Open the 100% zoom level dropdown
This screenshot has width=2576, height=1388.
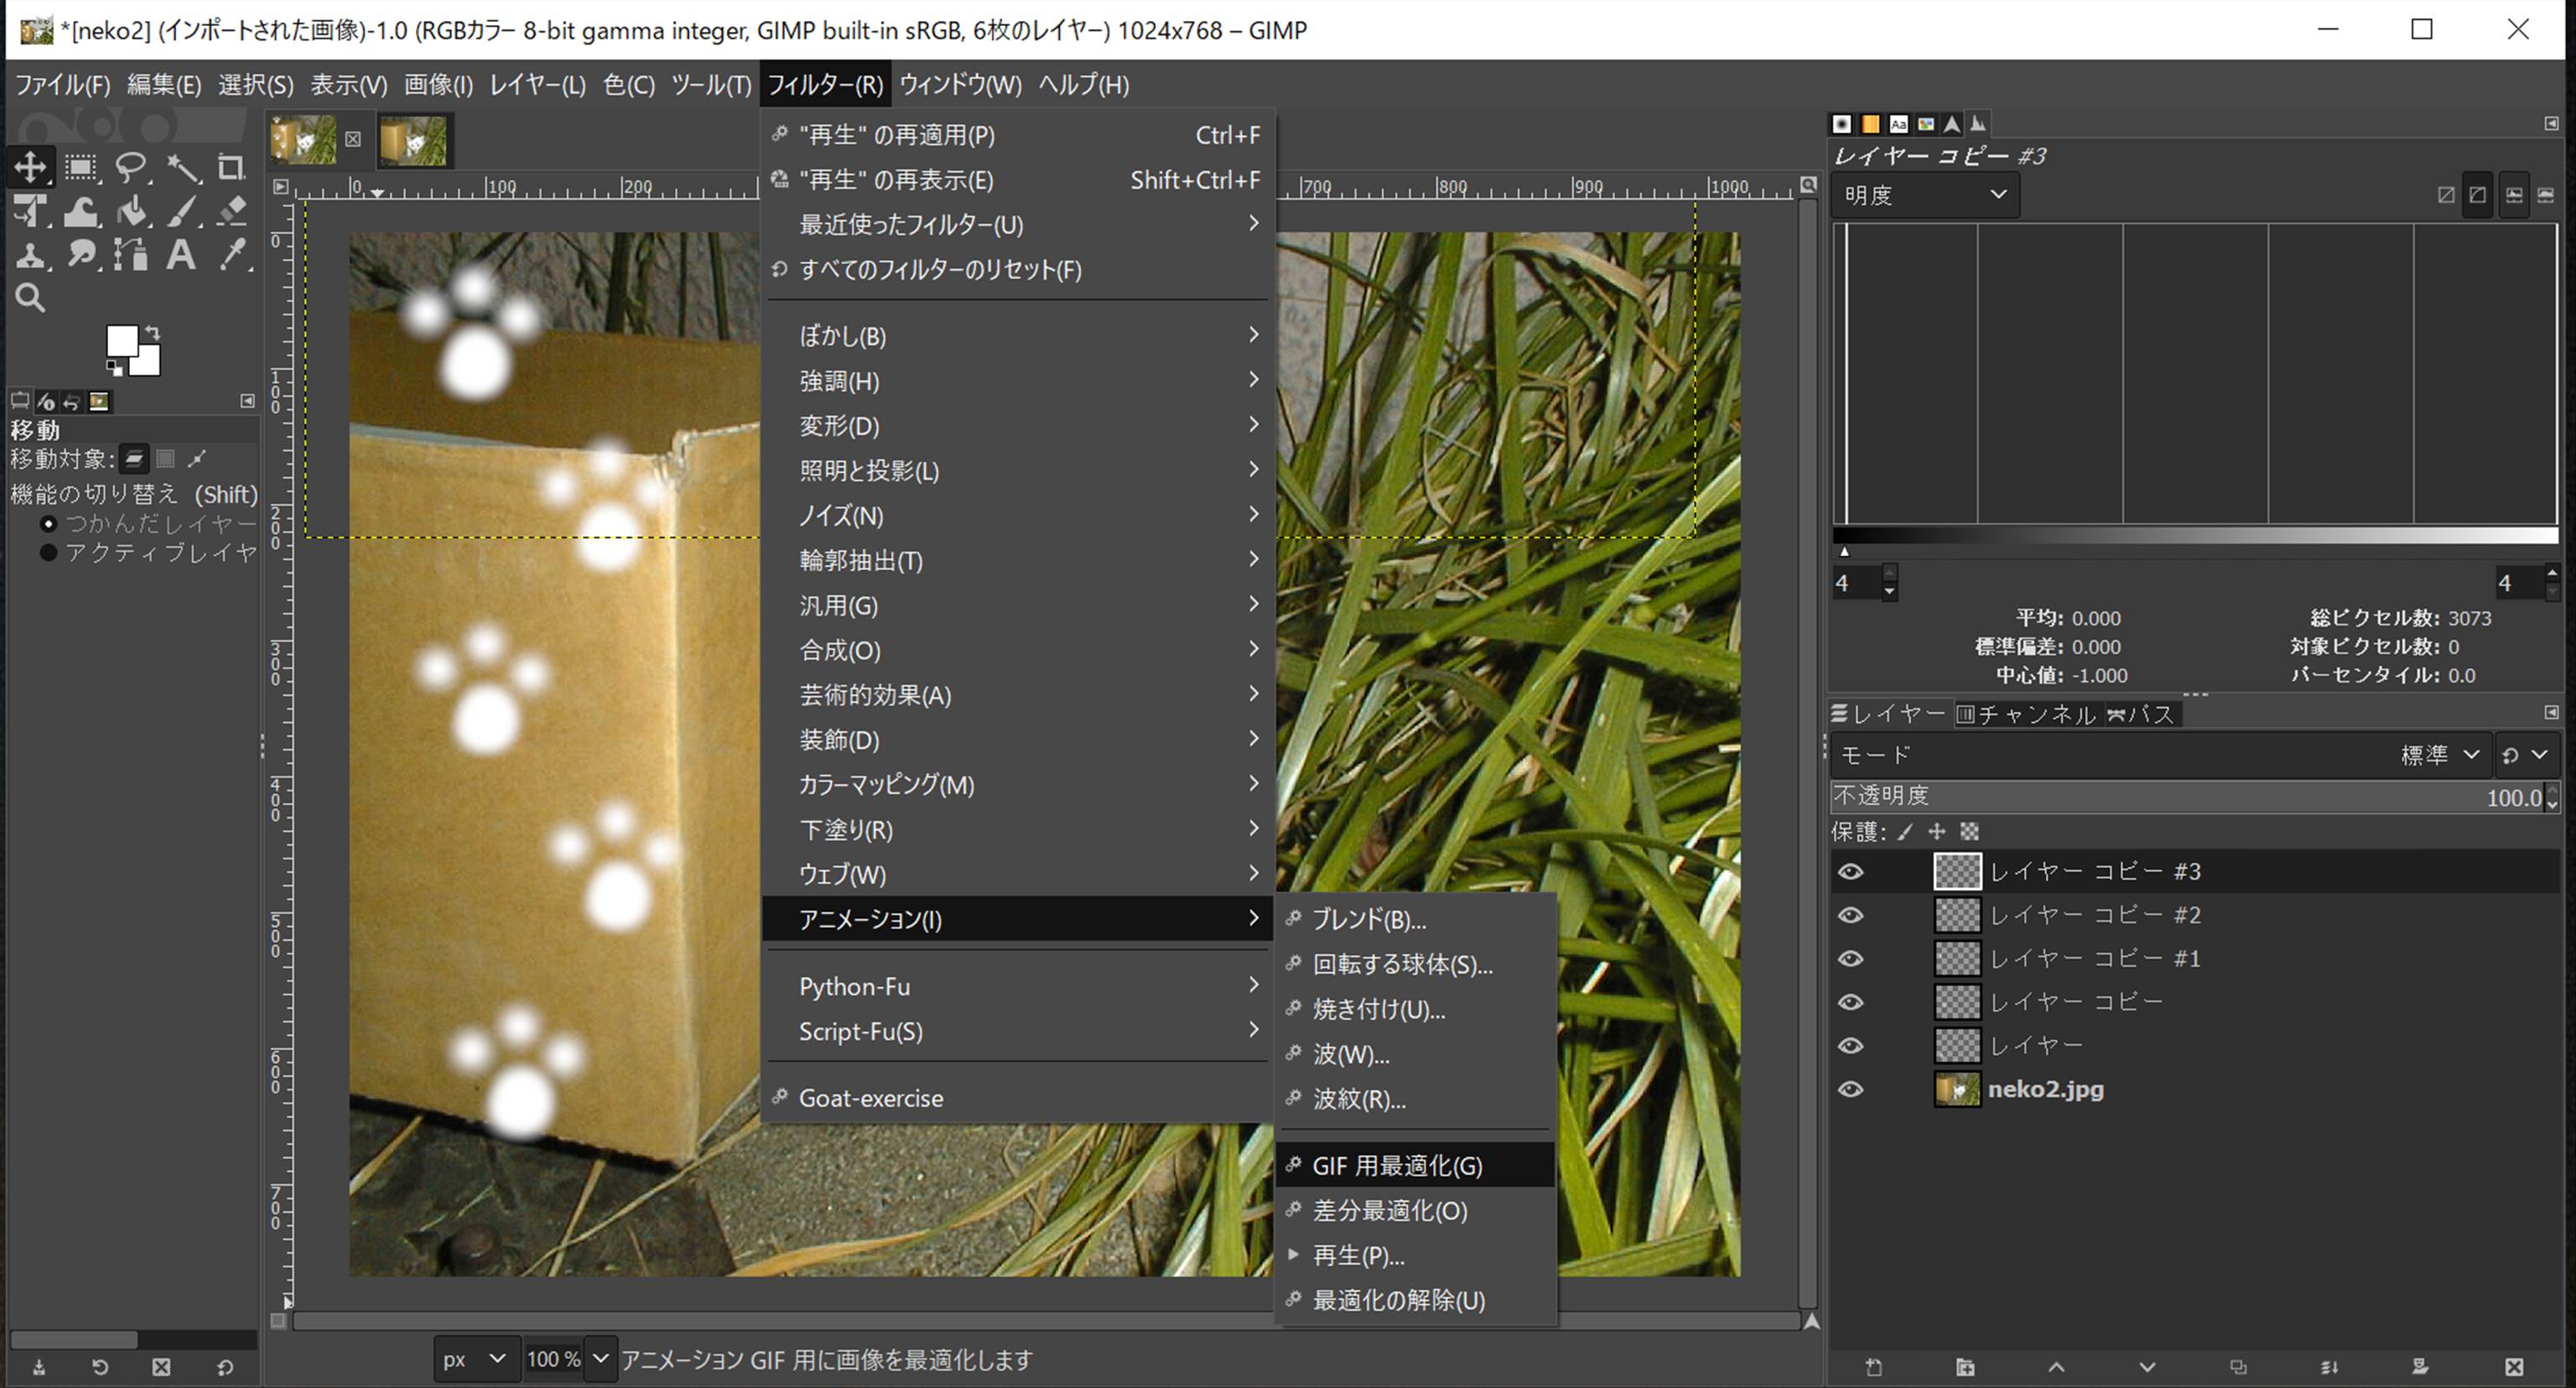600,1359
